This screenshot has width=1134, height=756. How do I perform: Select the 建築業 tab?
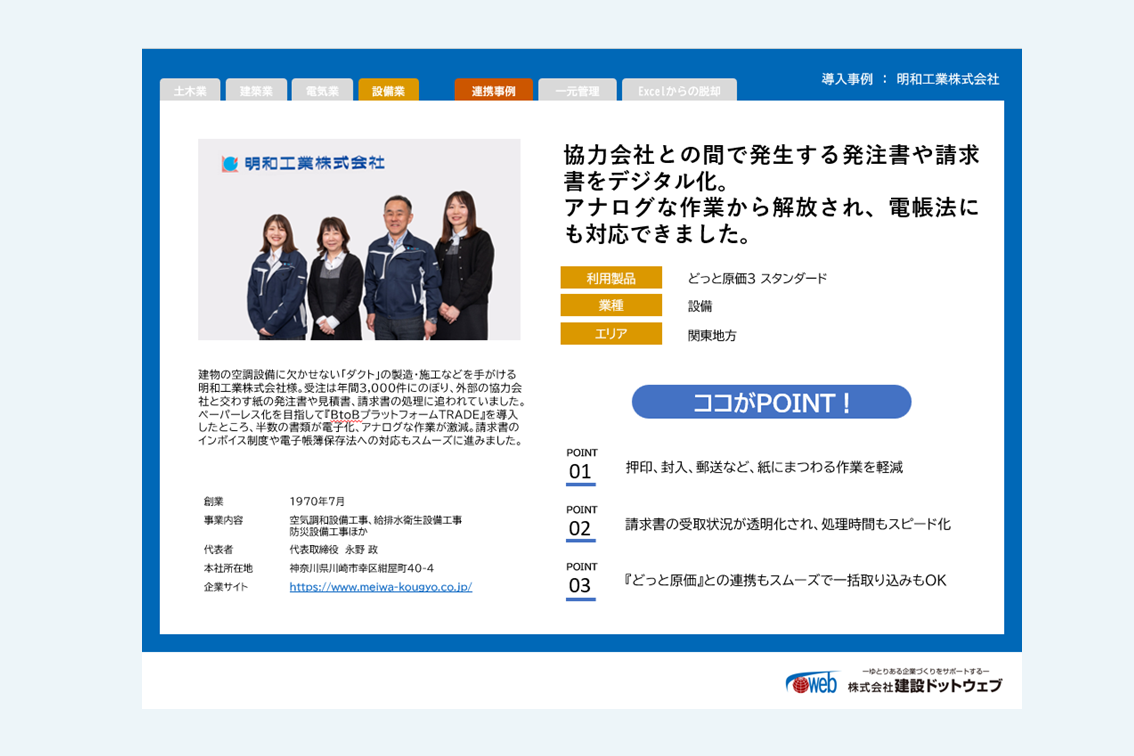[256, 90]
